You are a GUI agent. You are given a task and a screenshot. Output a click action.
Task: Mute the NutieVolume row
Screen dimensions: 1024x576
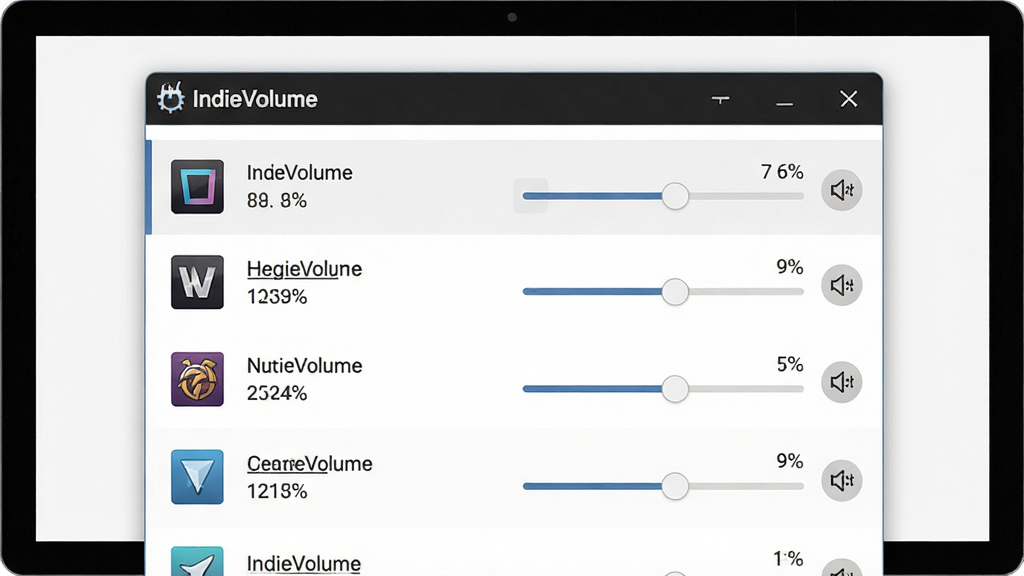coord(842,382)
